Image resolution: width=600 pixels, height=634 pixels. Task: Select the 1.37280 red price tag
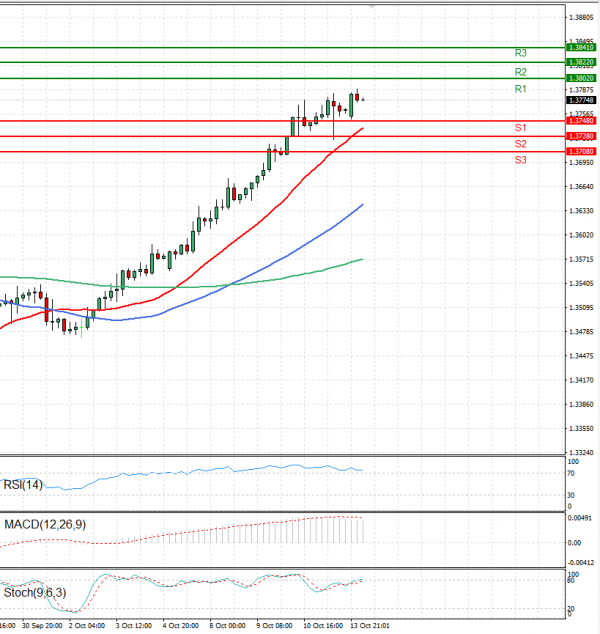581,137
